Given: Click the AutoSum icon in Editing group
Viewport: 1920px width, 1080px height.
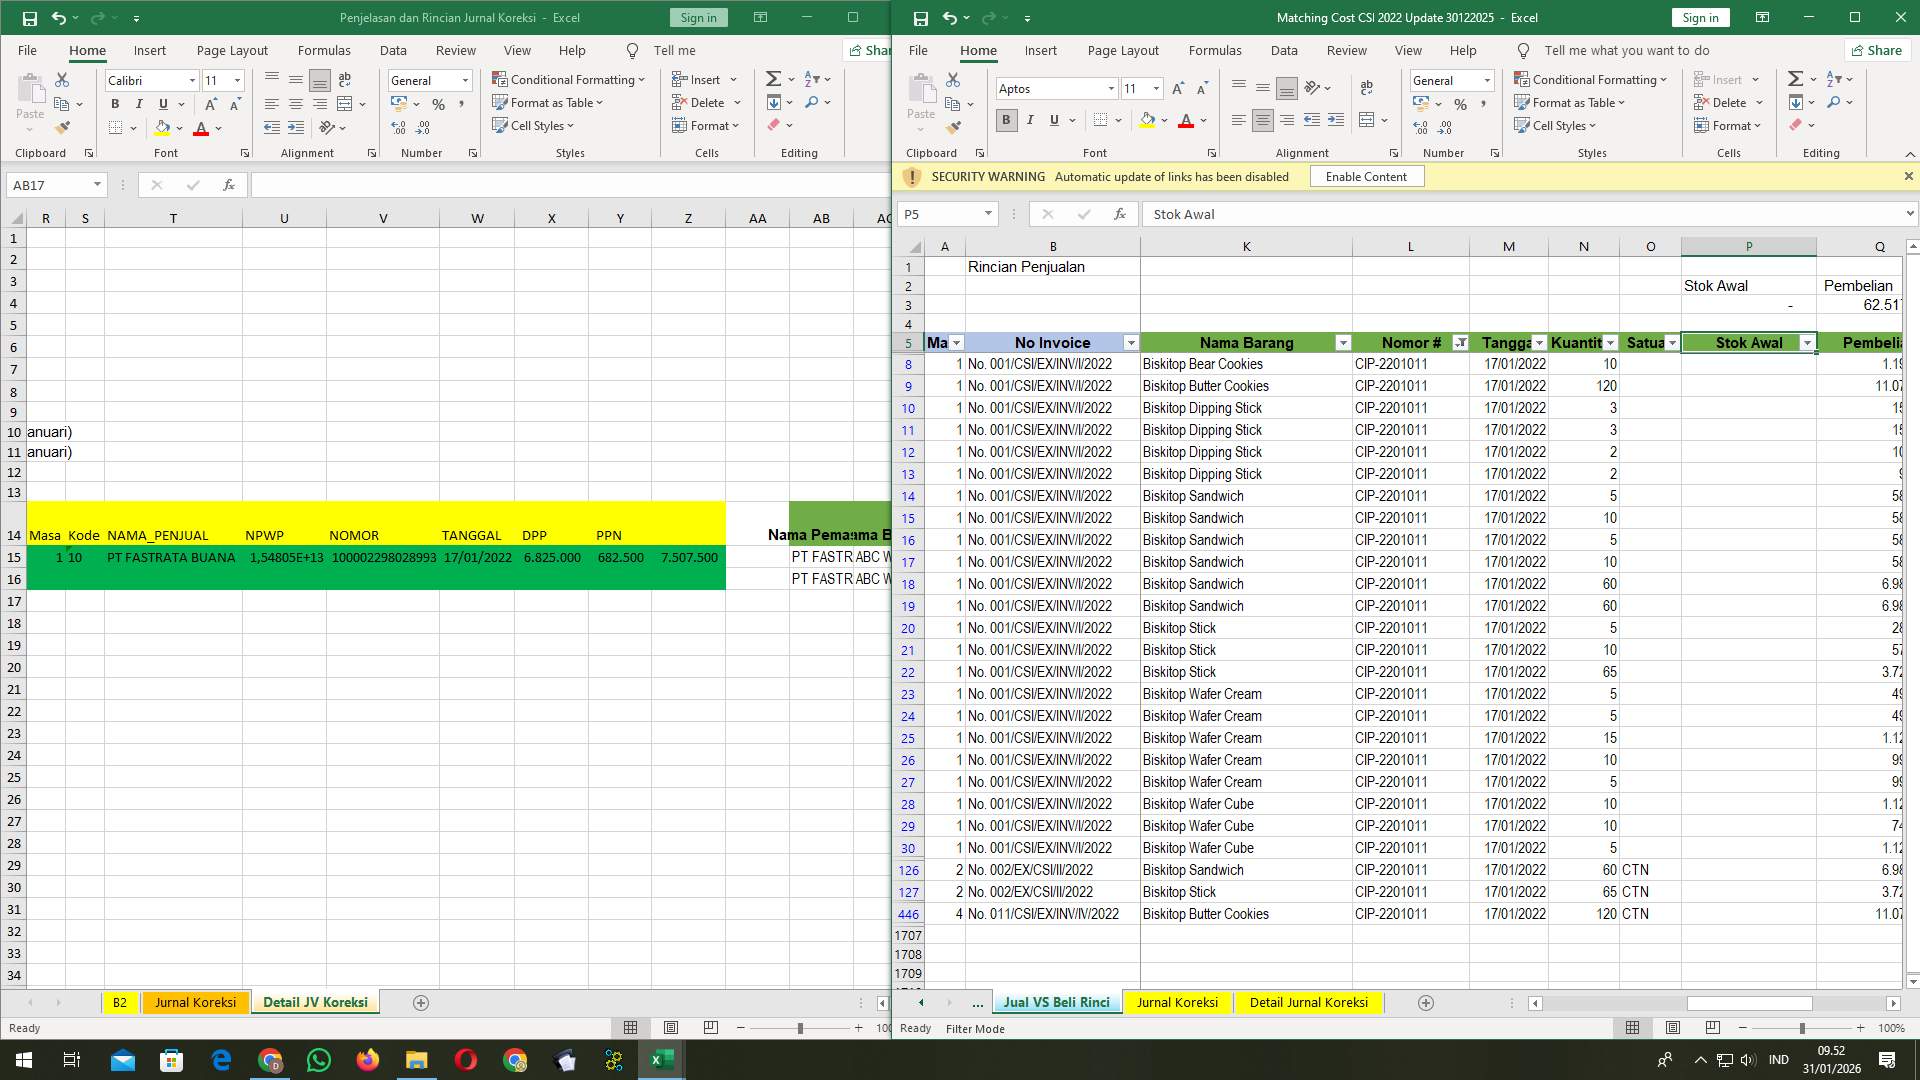Looking at the screenshot, I should point(1796,78).
